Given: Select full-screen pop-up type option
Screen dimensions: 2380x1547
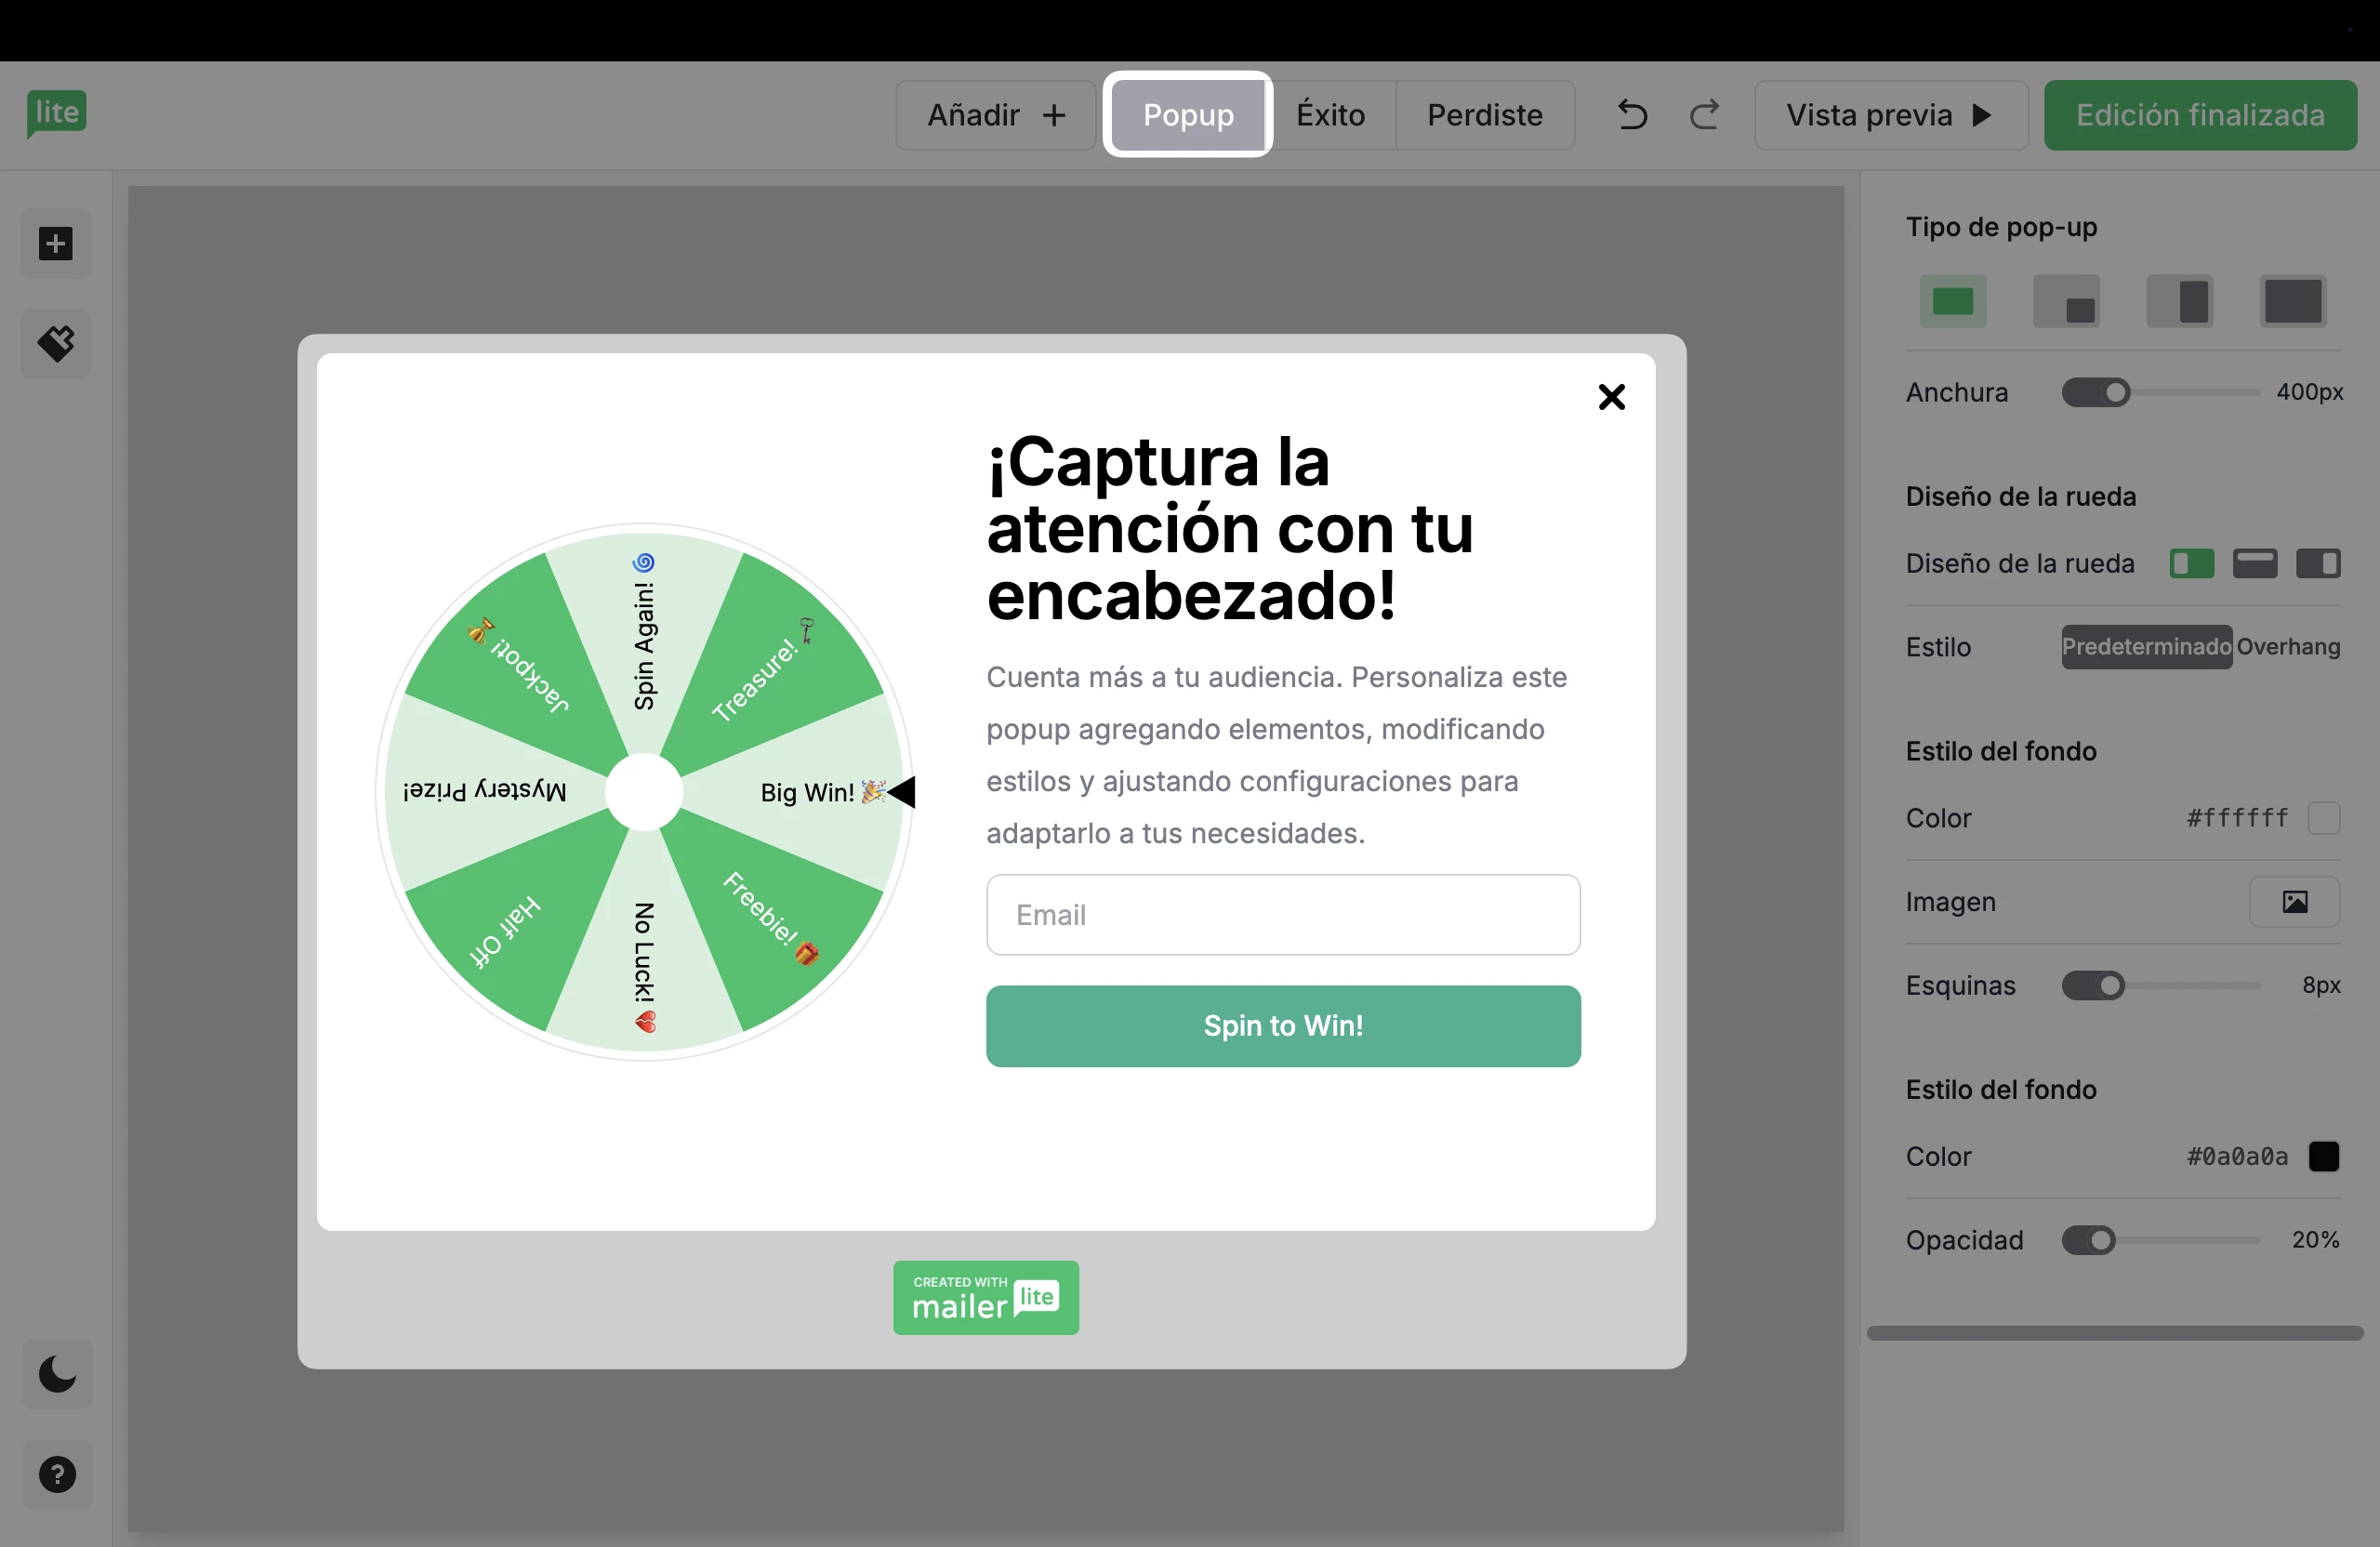Looking at the screenshot, I should tap(2292, 301).
